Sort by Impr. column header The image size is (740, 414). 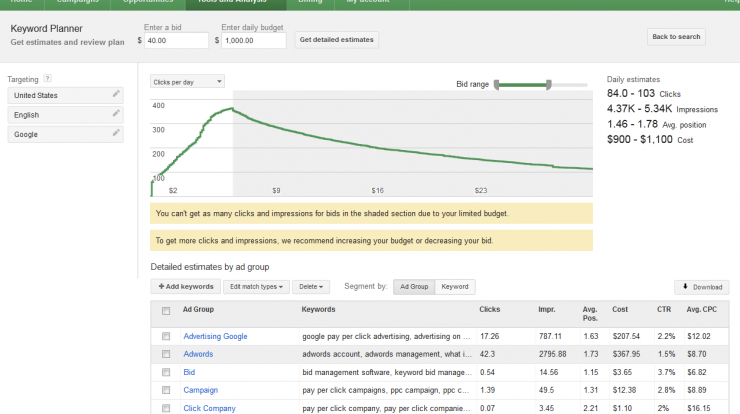(547, 309)
